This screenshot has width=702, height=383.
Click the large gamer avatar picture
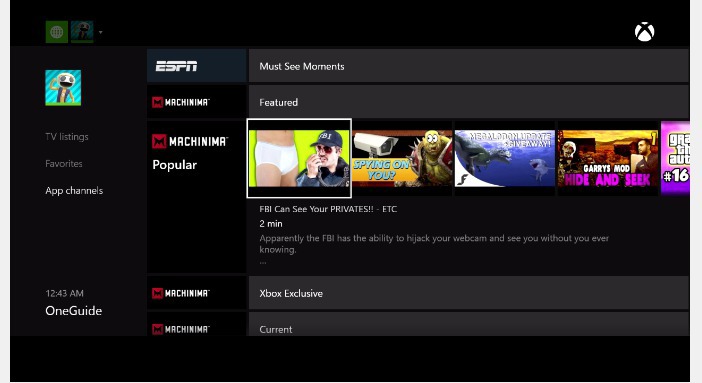(63, 88)
